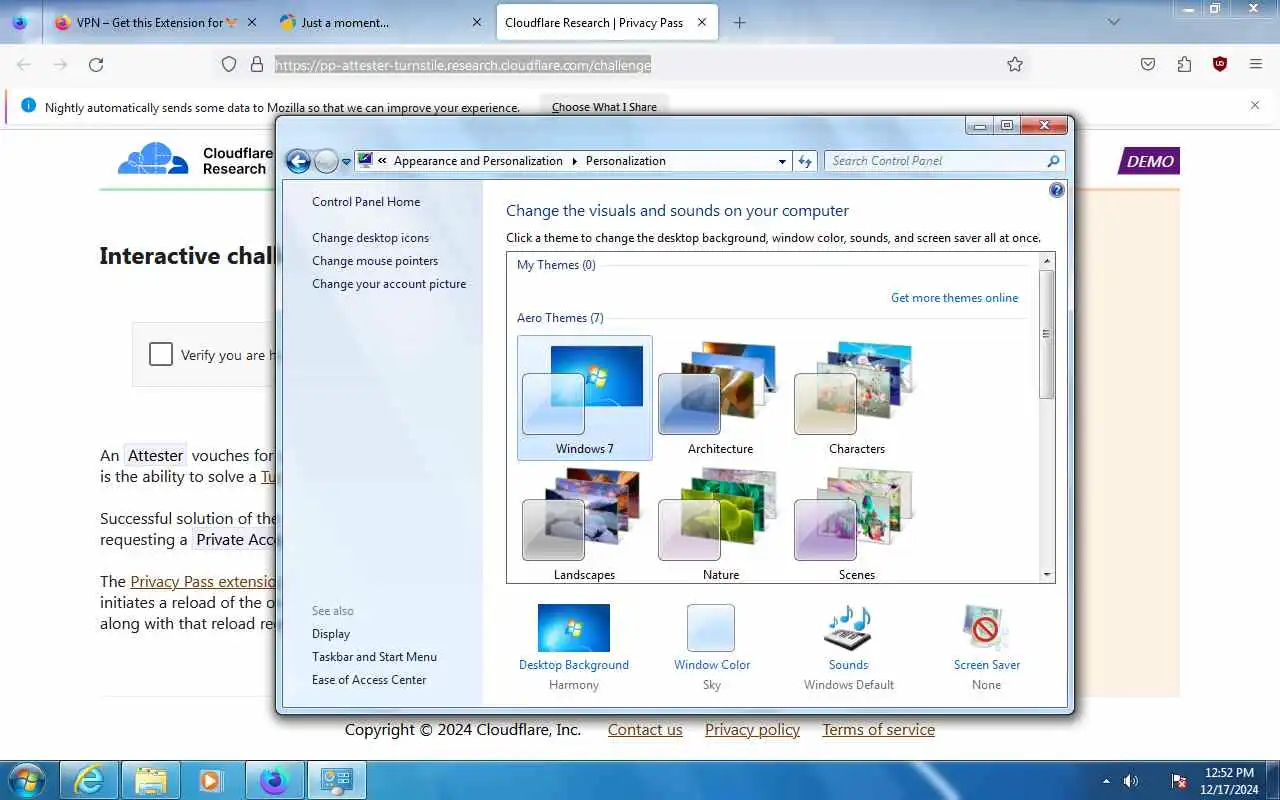Reload the Firefox page
Viewport: 1280px width, 800px height.
96,64
